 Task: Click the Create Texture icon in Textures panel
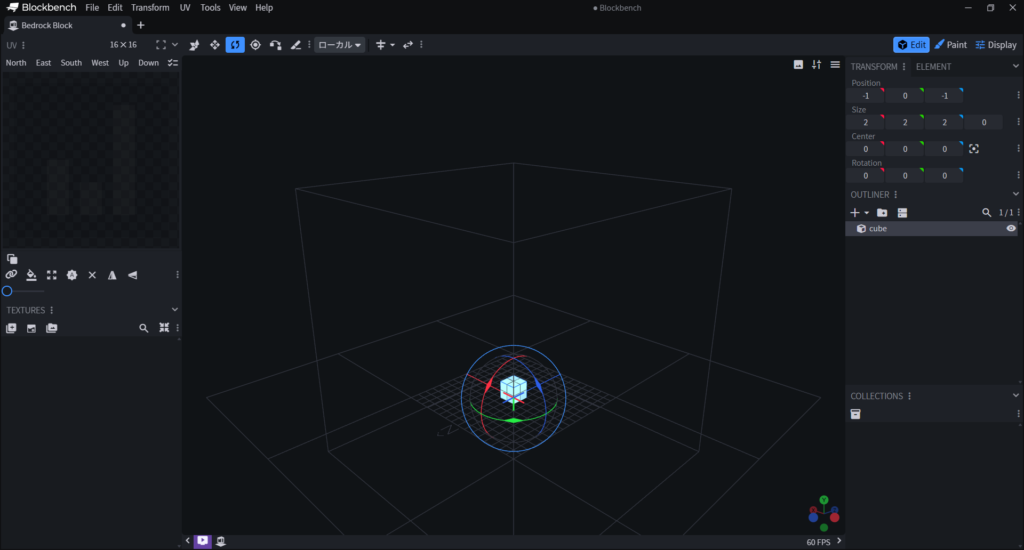click(x=31, y=328)
